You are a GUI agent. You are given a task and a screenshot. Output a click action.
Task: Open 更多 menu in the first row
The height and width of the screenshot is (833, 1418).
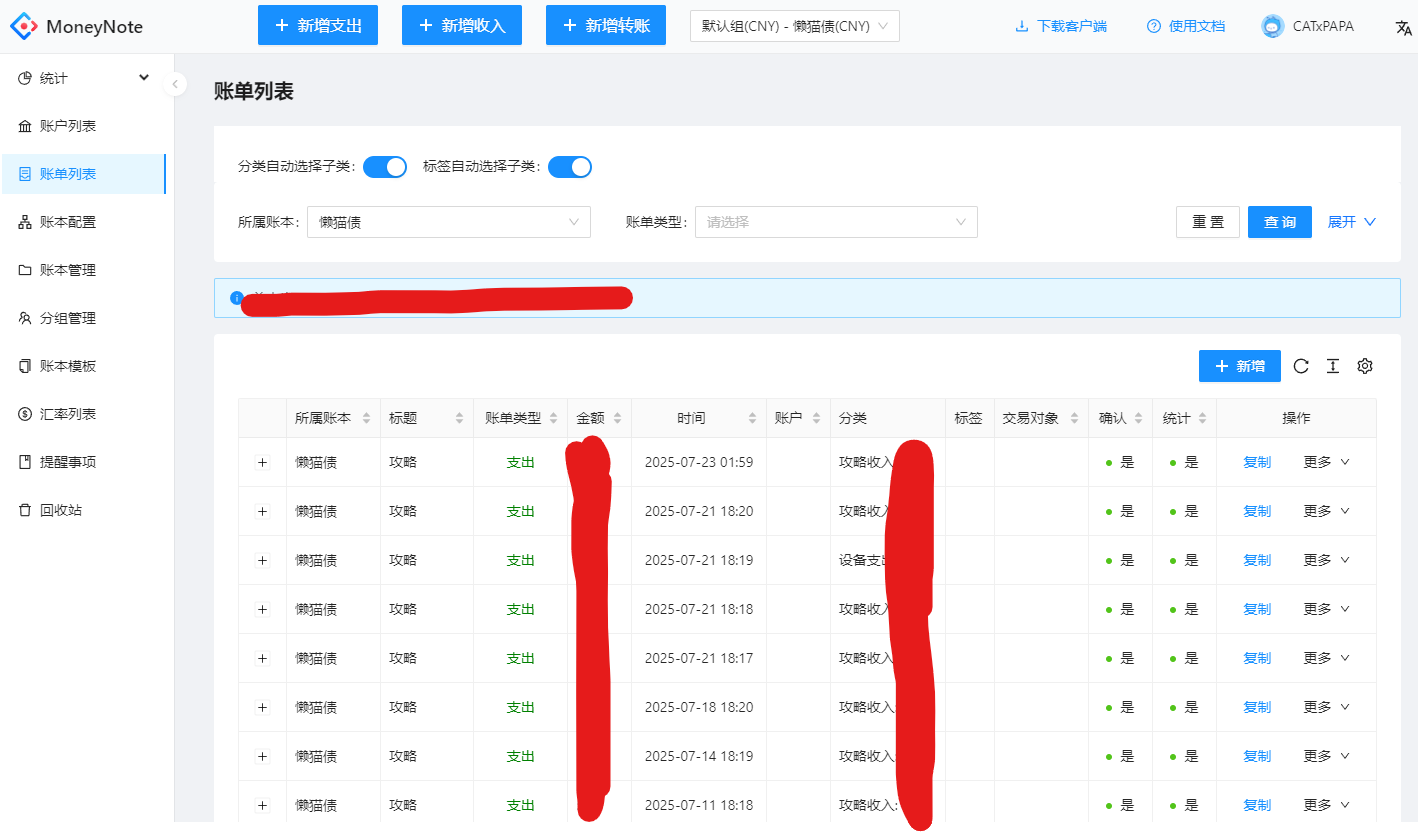point(1326,462)
